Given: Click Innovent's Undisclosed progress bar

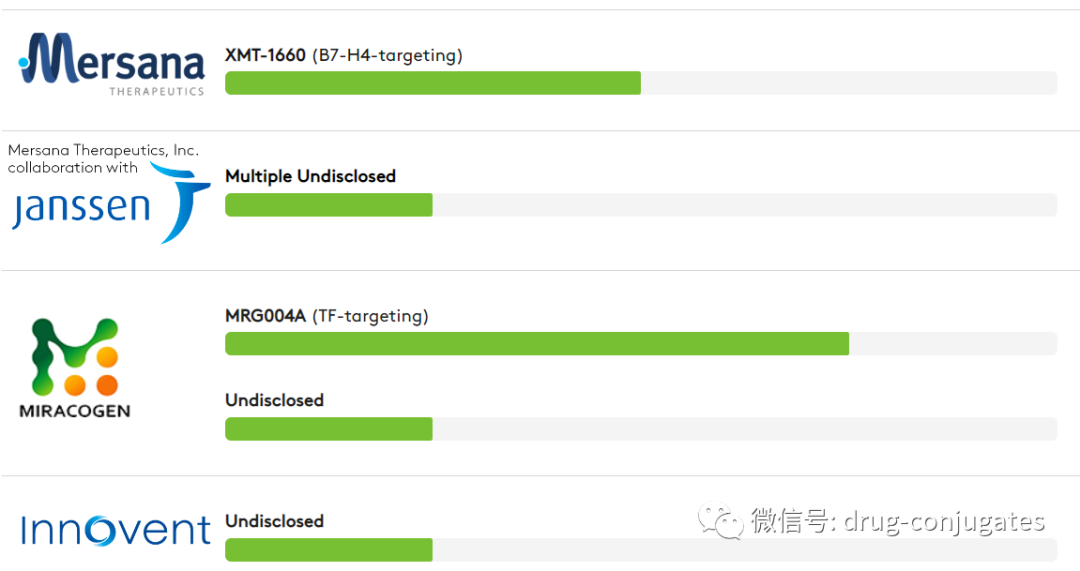Looking at the screenshot, I should [641, 550].
